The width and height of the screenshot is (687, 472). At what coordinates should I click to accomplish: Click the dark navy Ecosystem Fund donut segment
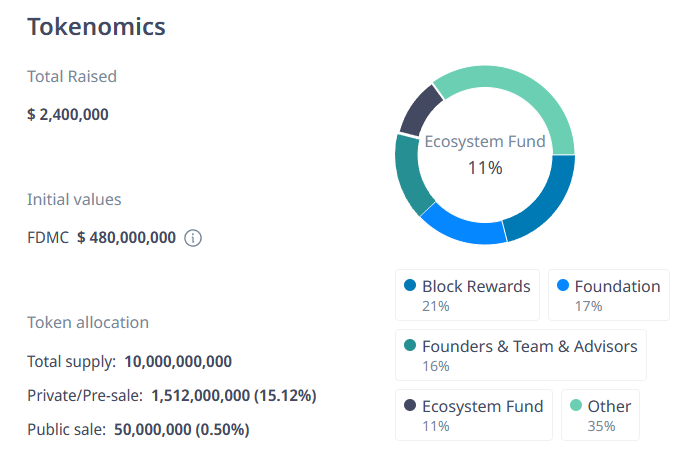(x=422, y=111)
